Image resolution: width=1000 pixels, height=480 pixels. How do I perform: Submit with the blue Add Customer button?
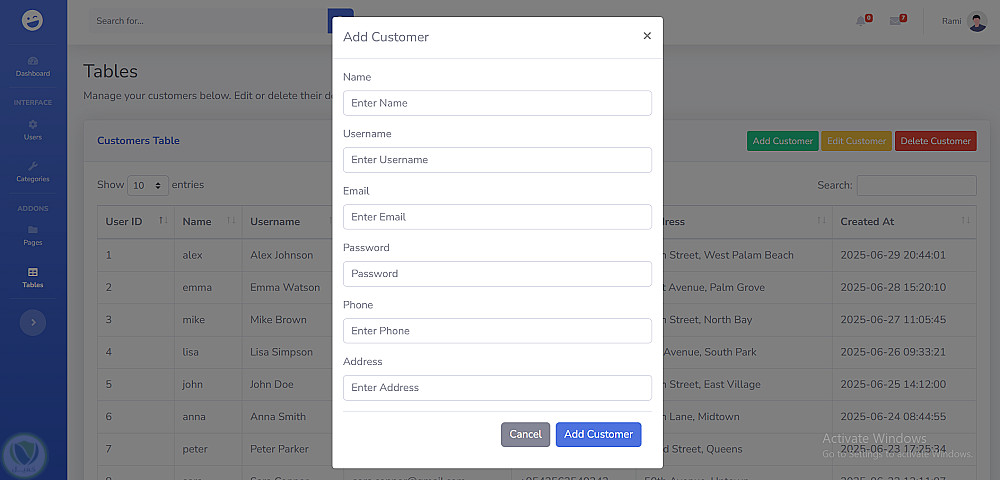[598, 434]
